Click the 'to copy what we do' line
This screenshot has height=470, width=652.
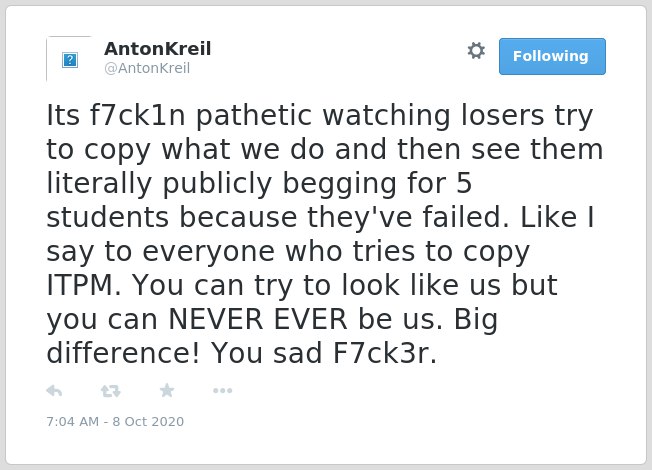[x=185, y=149]
